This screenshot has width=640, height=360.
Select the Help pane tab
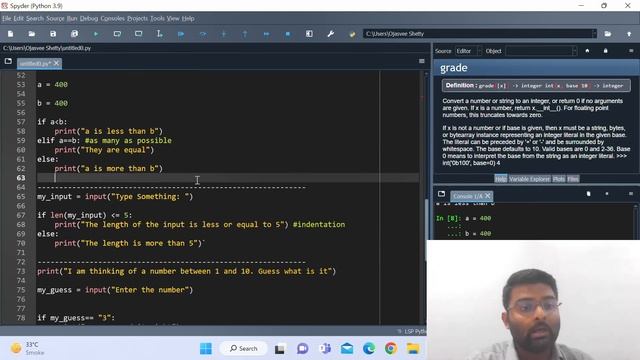pyautogui.click(x=501, y=179)
